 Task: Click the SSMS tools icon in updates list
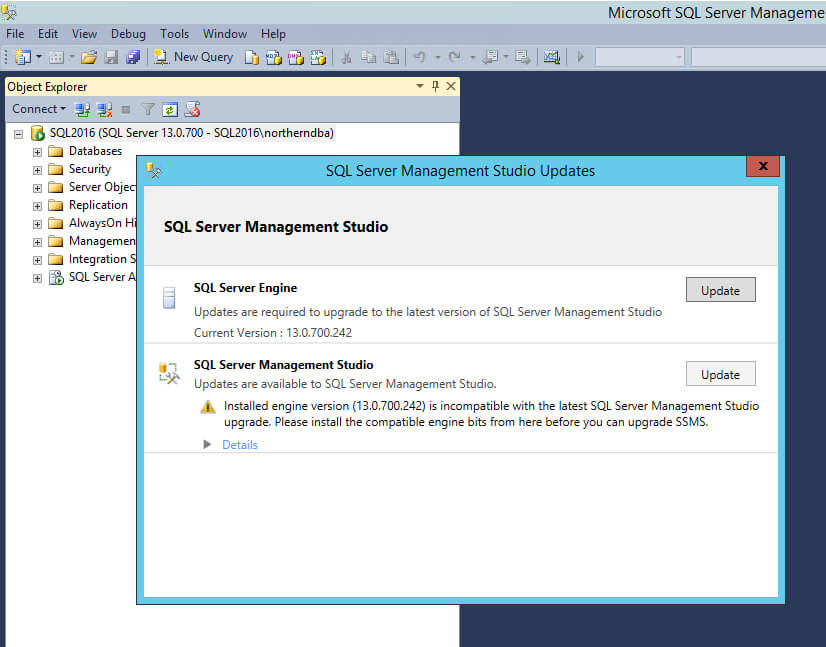click(x=169, y=372)
